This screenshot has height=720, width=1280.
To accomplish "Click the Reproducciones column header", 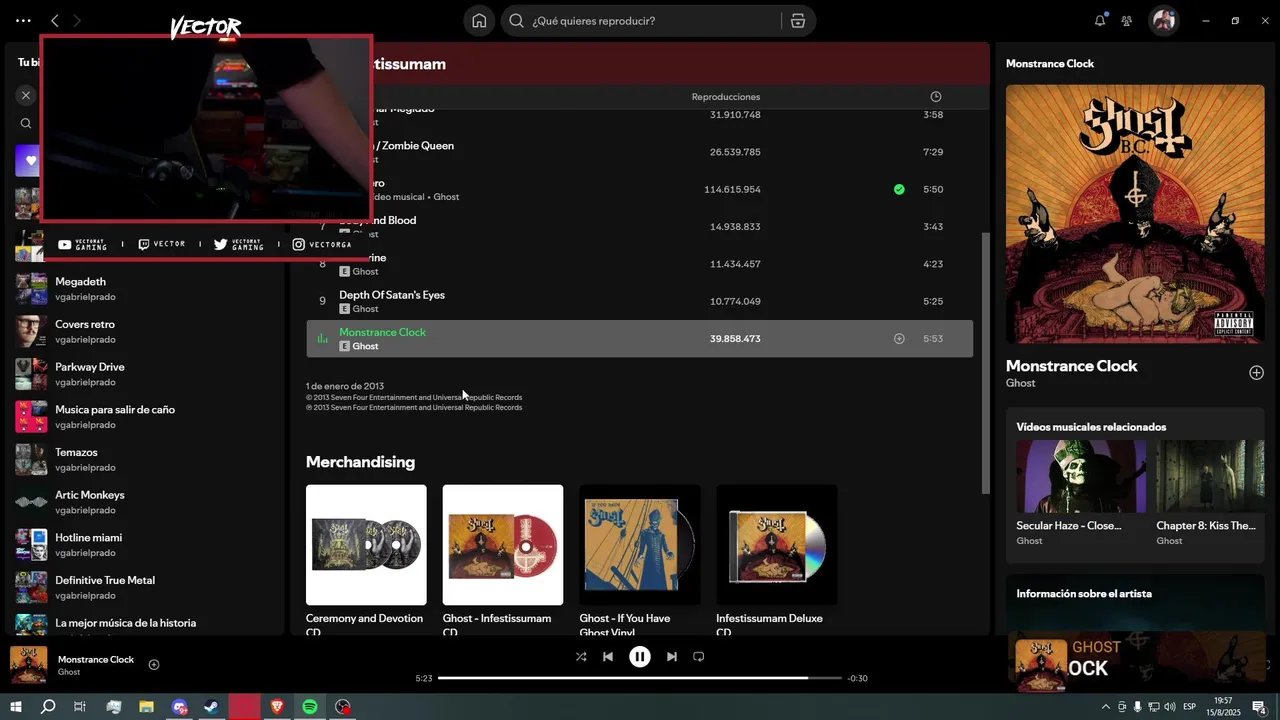I will (x=726, y=97).
